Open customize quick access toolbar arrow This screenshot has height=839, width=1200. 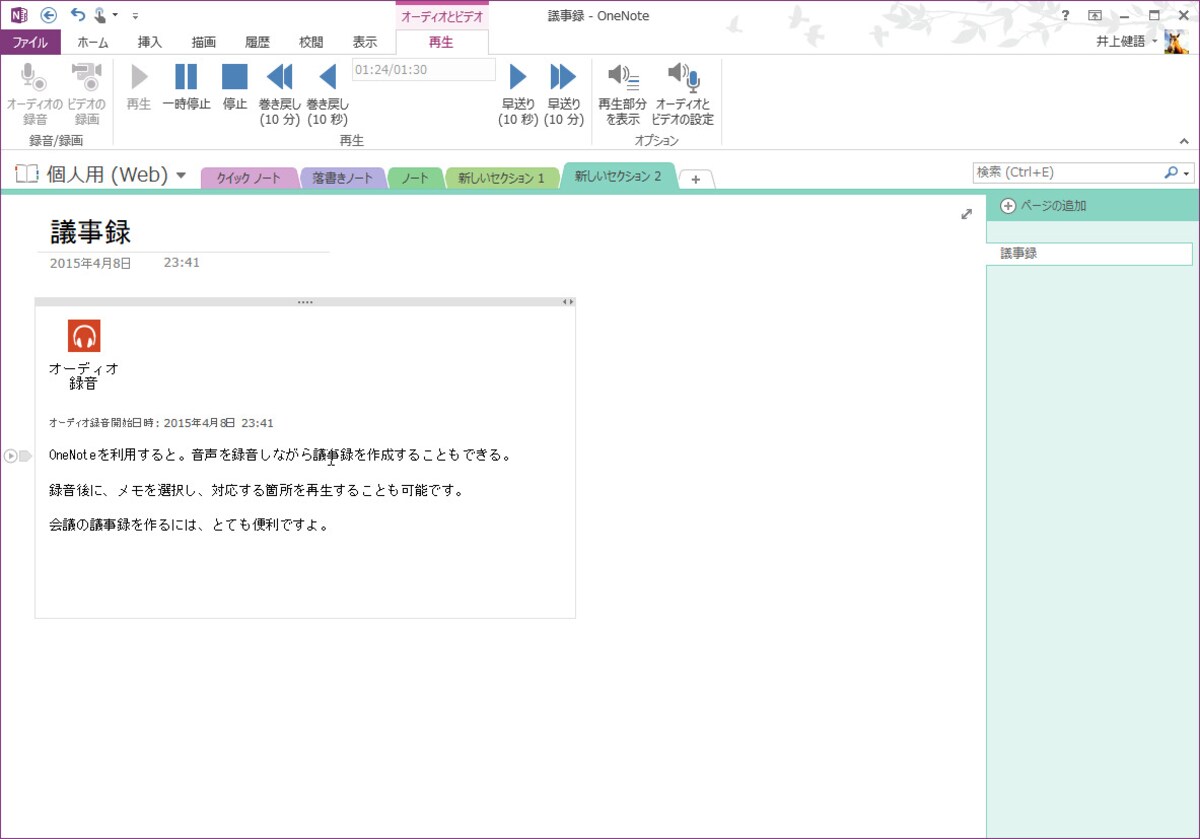coord(135,16)
